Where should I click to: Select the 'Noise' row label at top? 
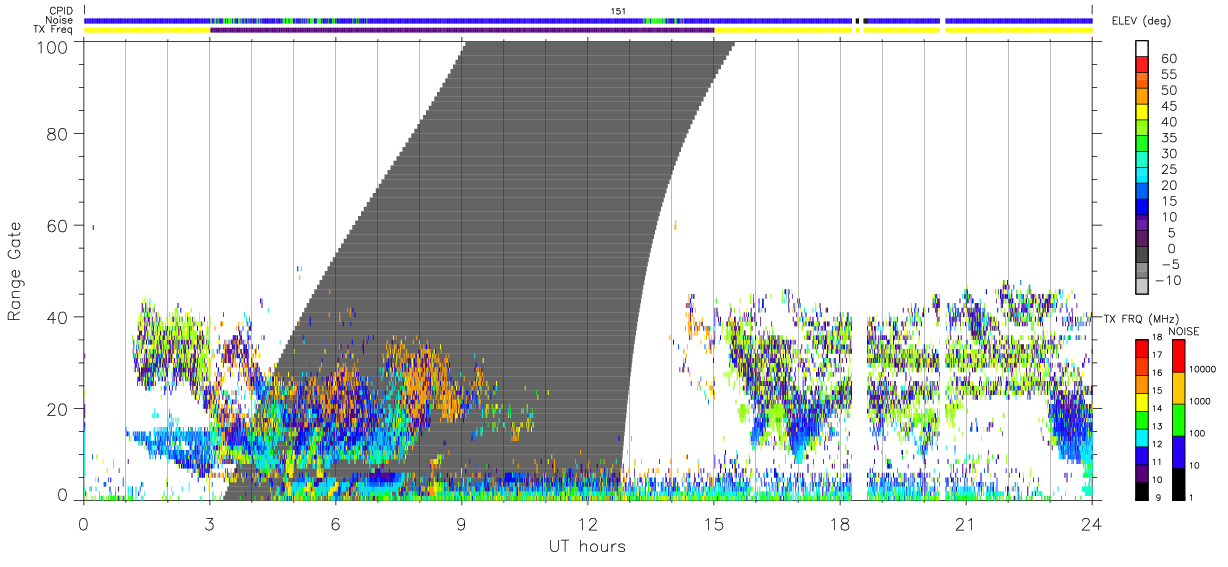click(61, 20)
